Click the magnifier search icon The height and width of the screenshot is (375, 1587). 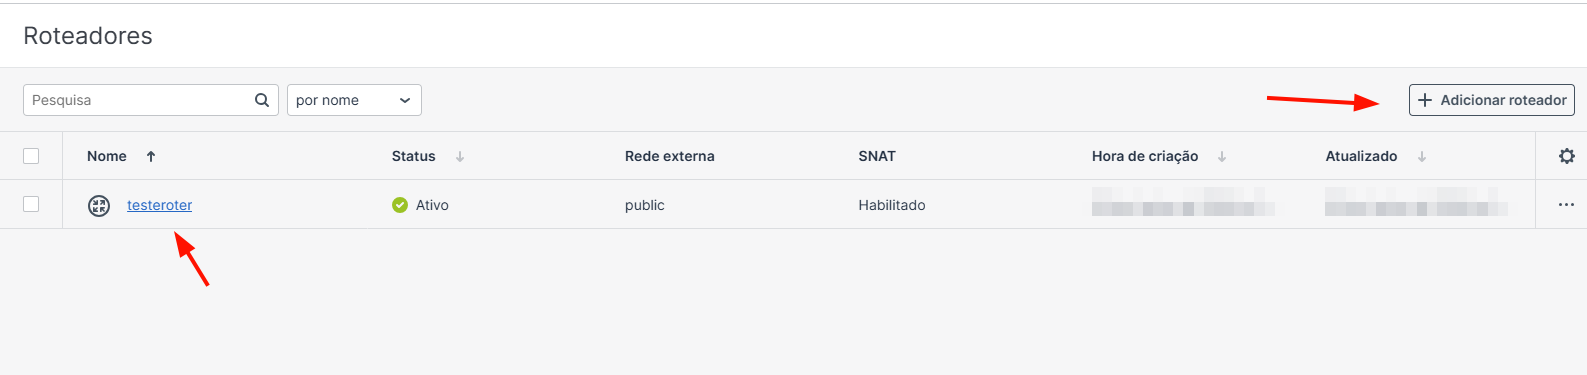(x=261, y=100)
